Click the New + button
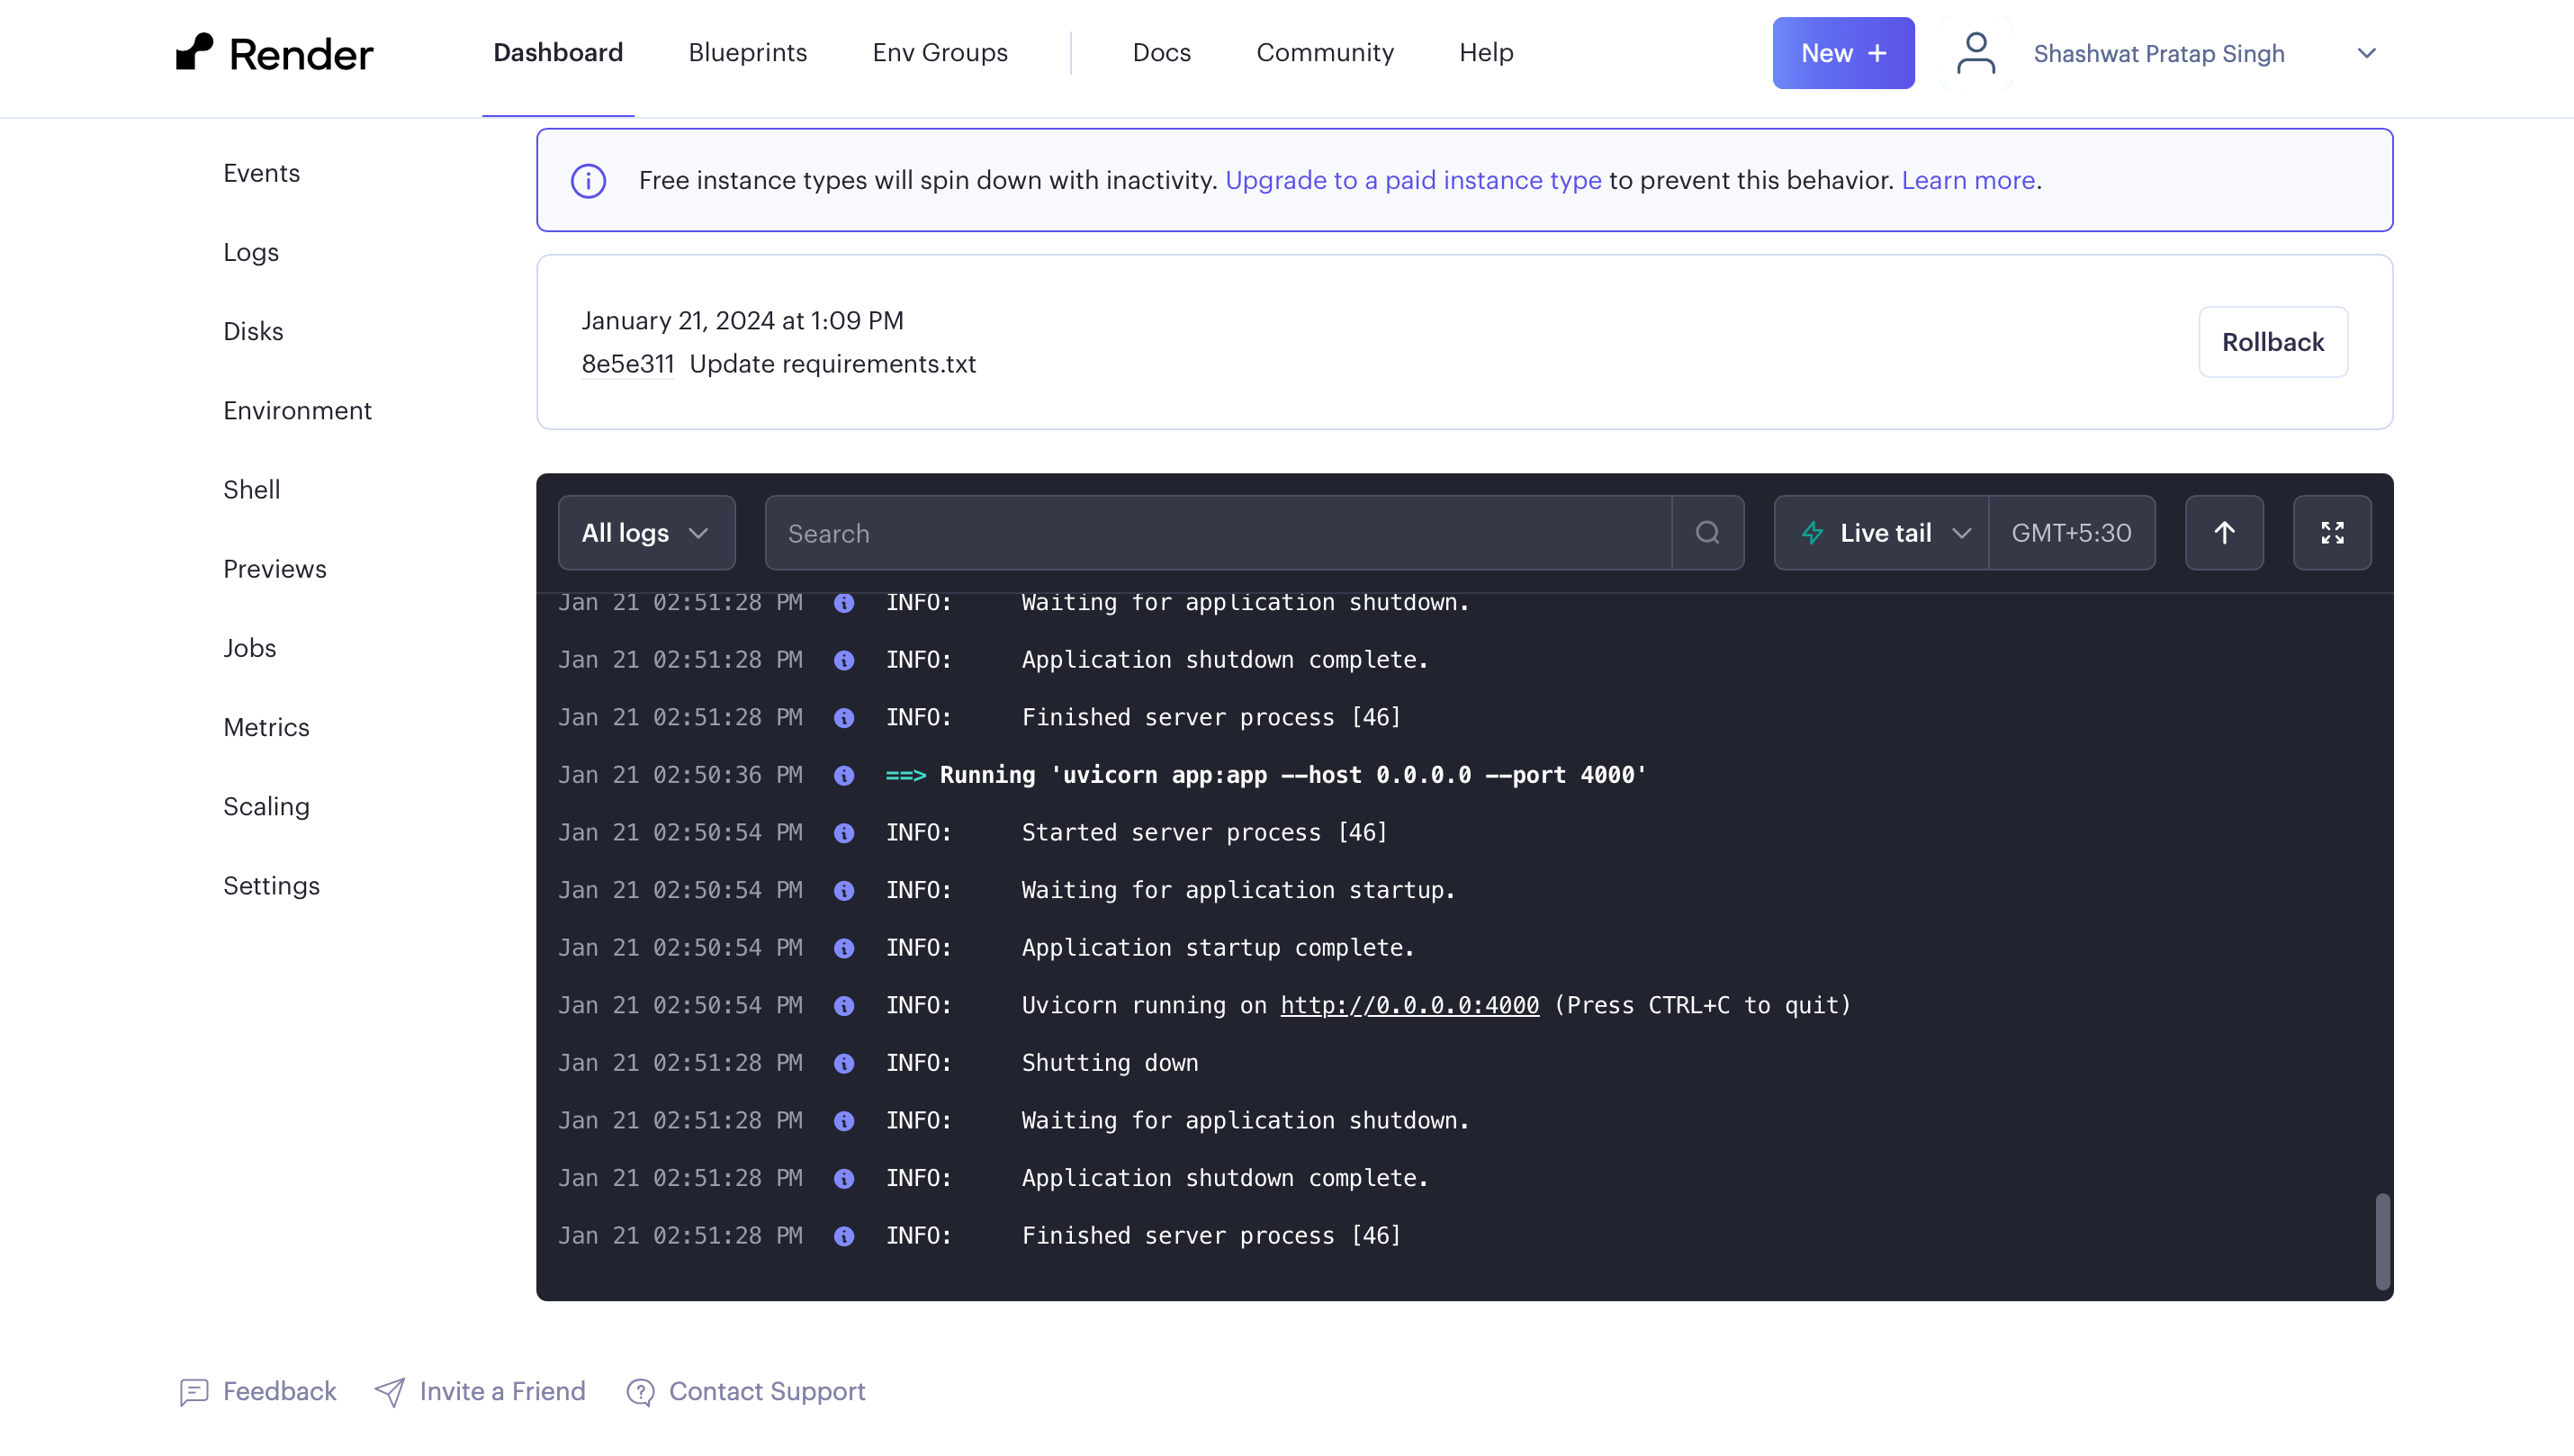Image resolution: width=2574 pixels, height=1456 pixels. pyautogui.click(x=1842, y=53)
